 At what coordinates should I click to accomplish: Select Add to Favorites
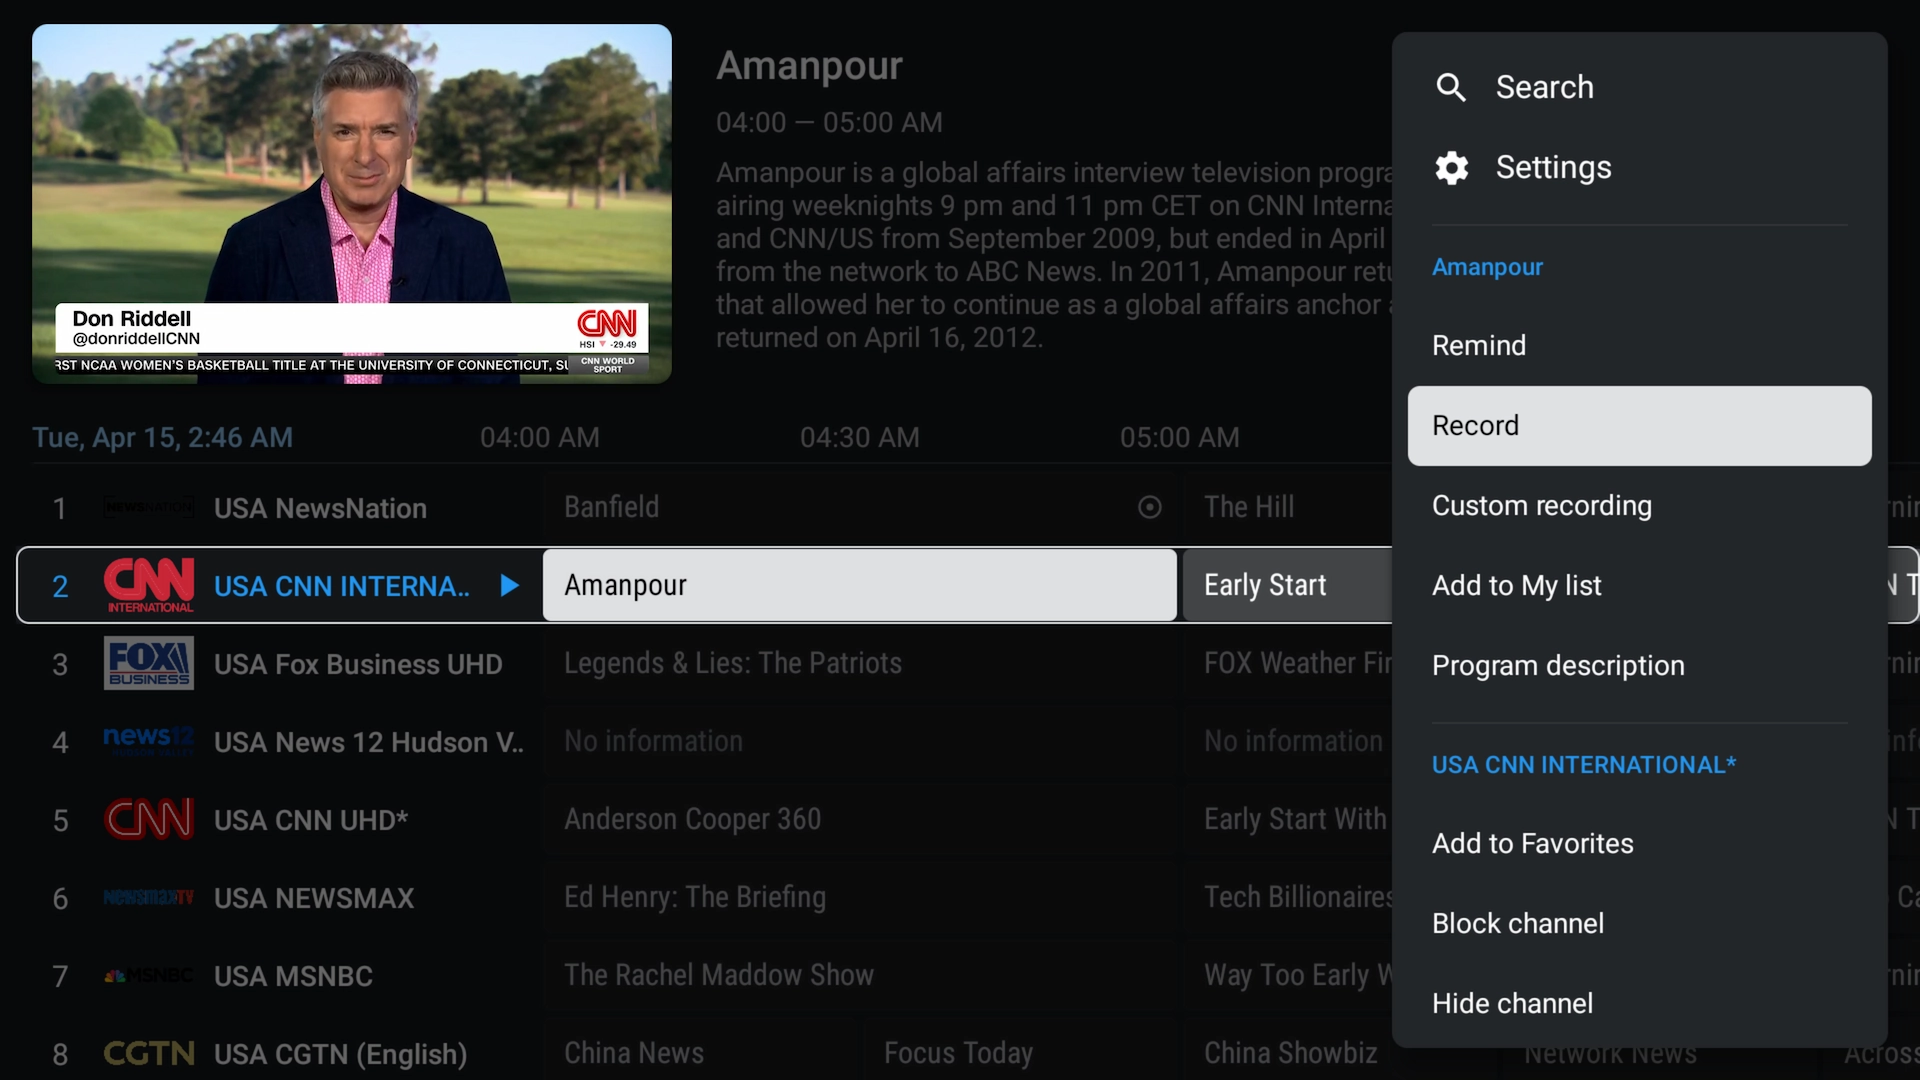pos(1640,844)
